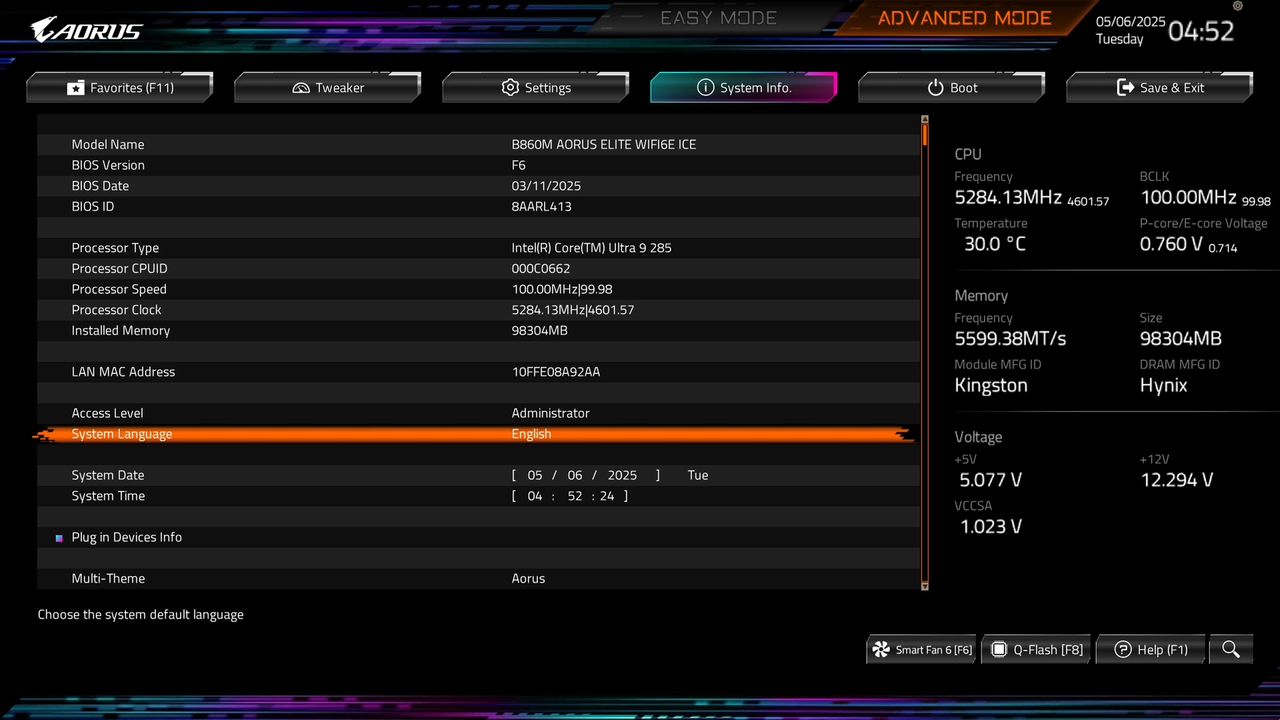Click the Settings gear icon
The width and height of the screenshot is (1280, 720).
(x=510, y=87)
